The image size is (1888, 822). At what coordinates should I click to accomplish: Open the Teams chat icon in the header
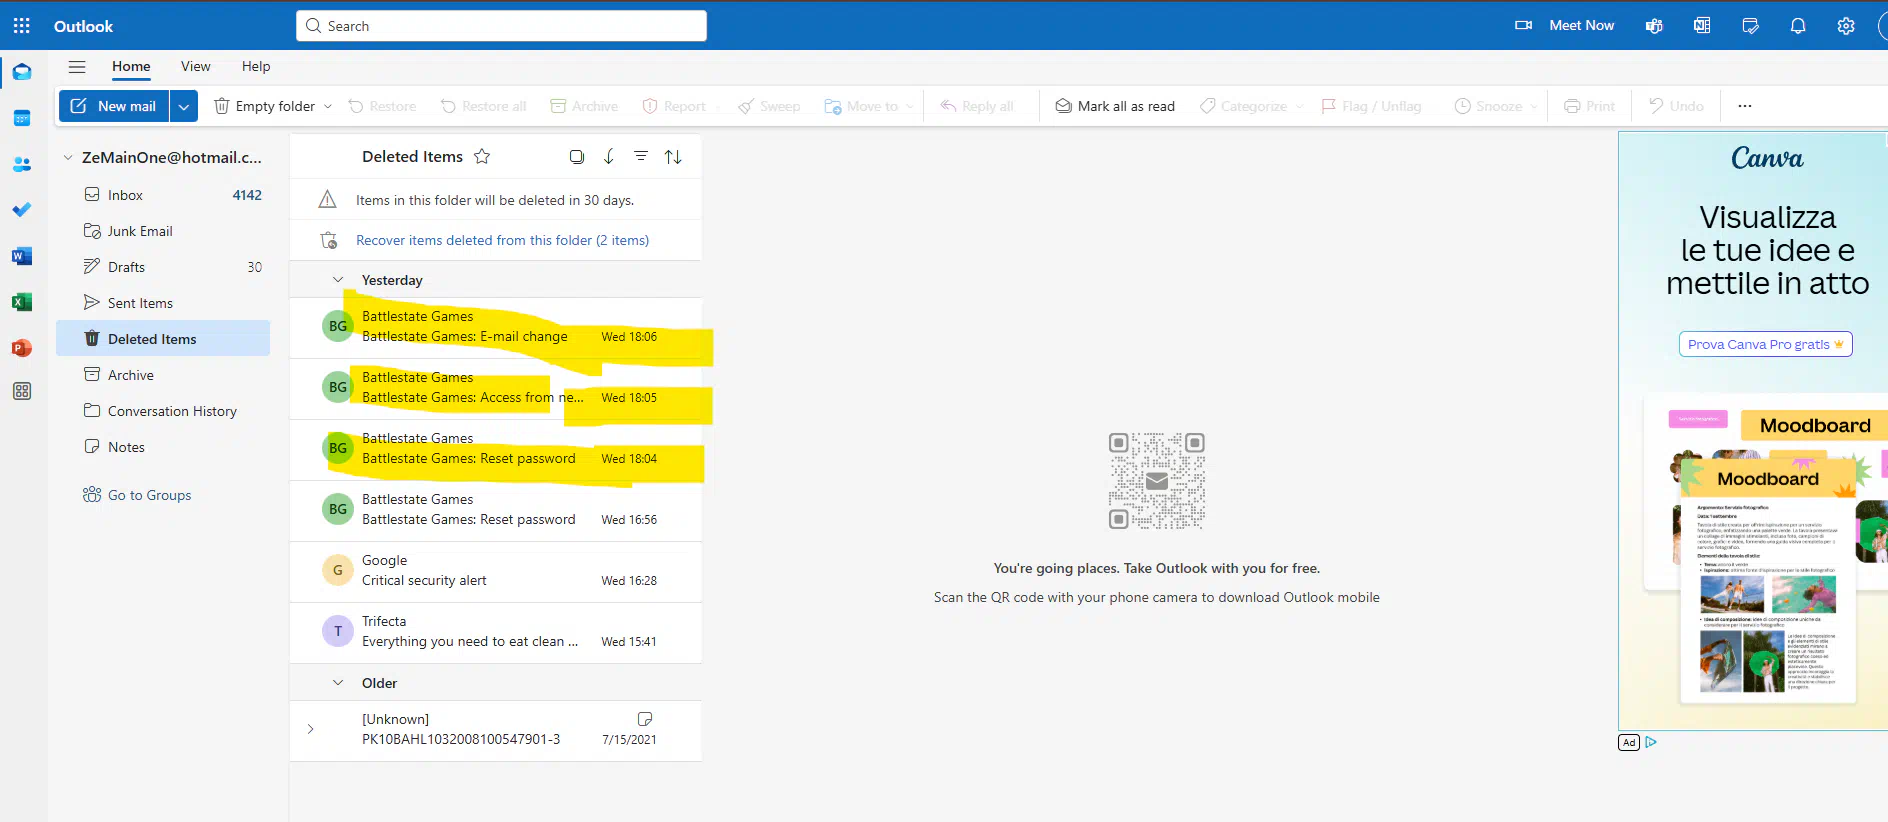[1654, 26]
